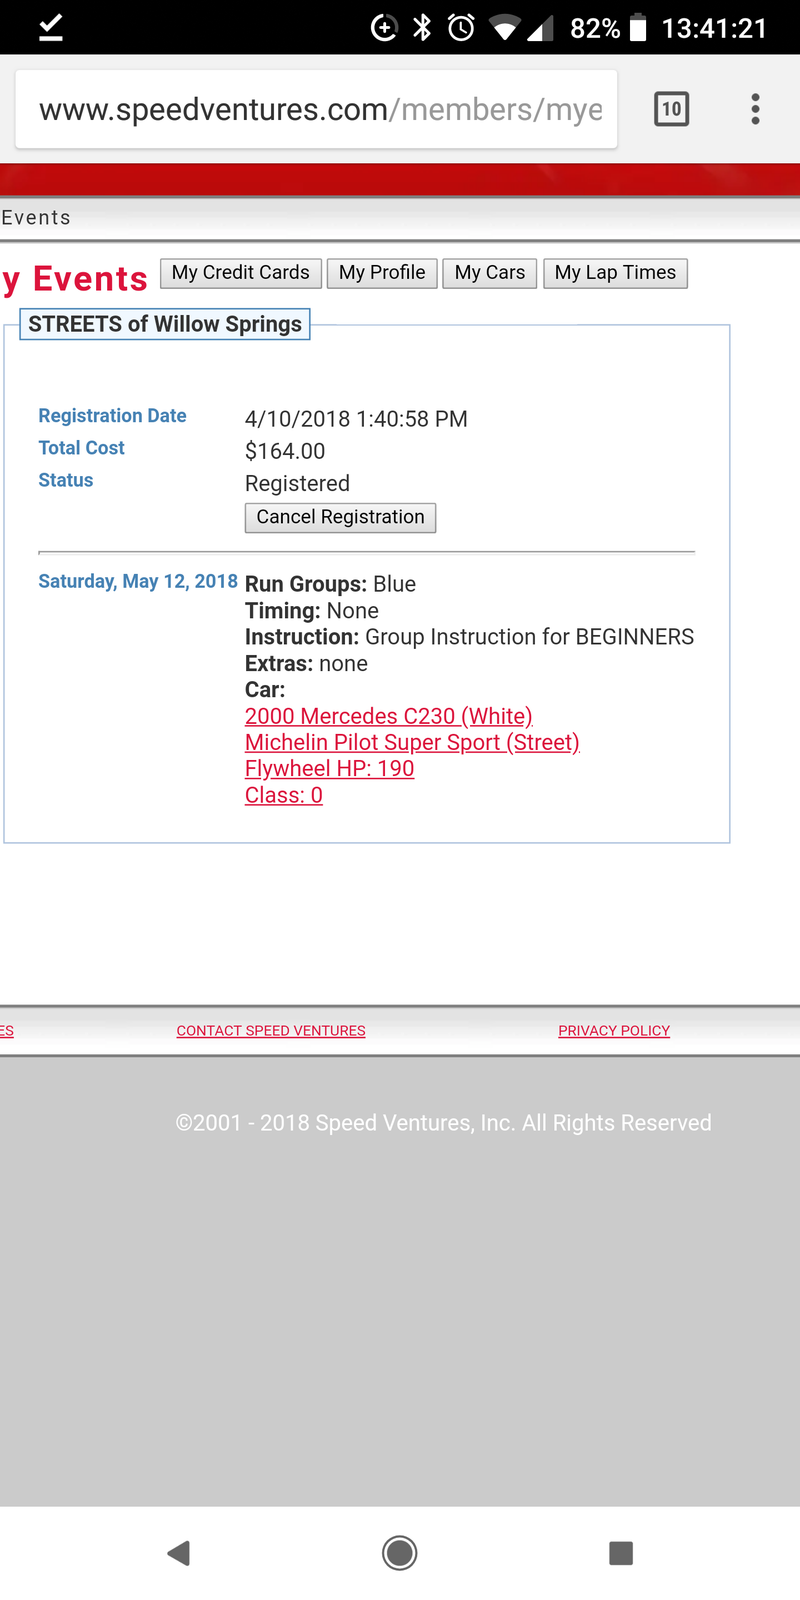The width and height of the screenshot is (800, 1600).
Task: Open My Credit Cards page
Action: pyautogui.click(x=241, y=273)
